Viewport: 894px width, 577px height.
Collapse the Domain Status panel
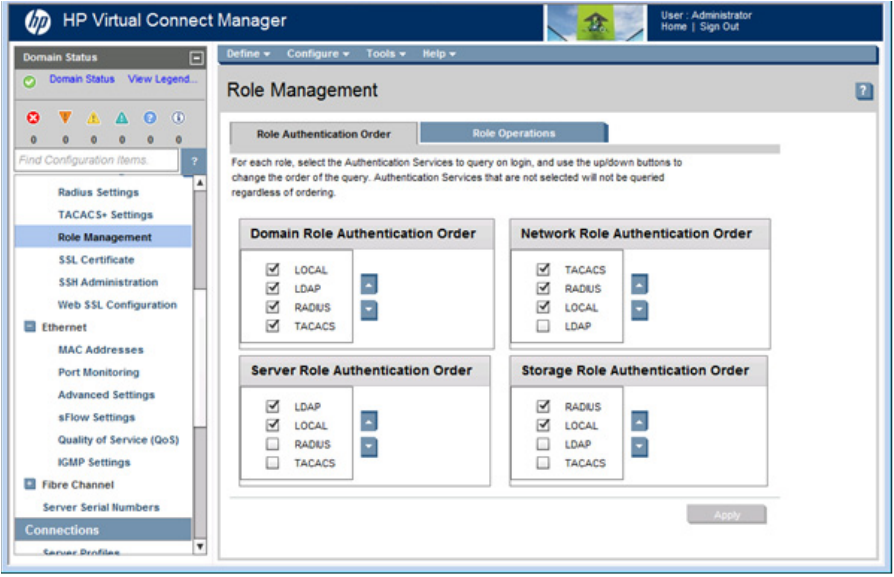click(196, 58)
